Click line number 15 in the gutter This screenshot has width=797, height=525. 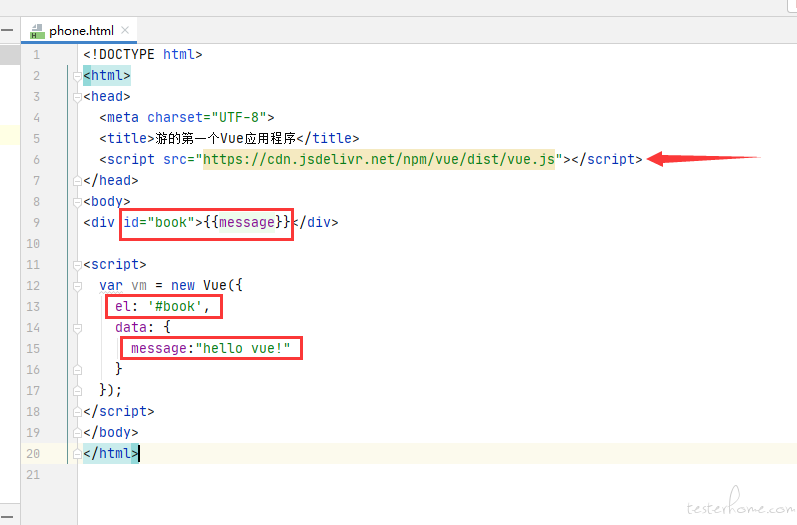tap(33, 349)
